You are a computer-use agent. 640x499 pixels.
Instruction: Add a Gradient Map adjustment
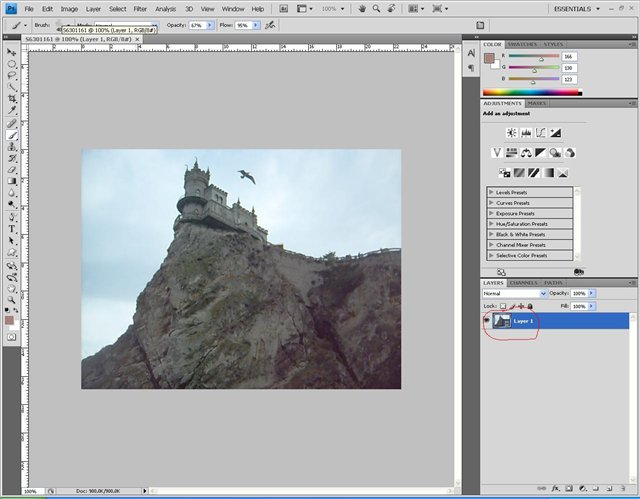click(x=548, y=173)
